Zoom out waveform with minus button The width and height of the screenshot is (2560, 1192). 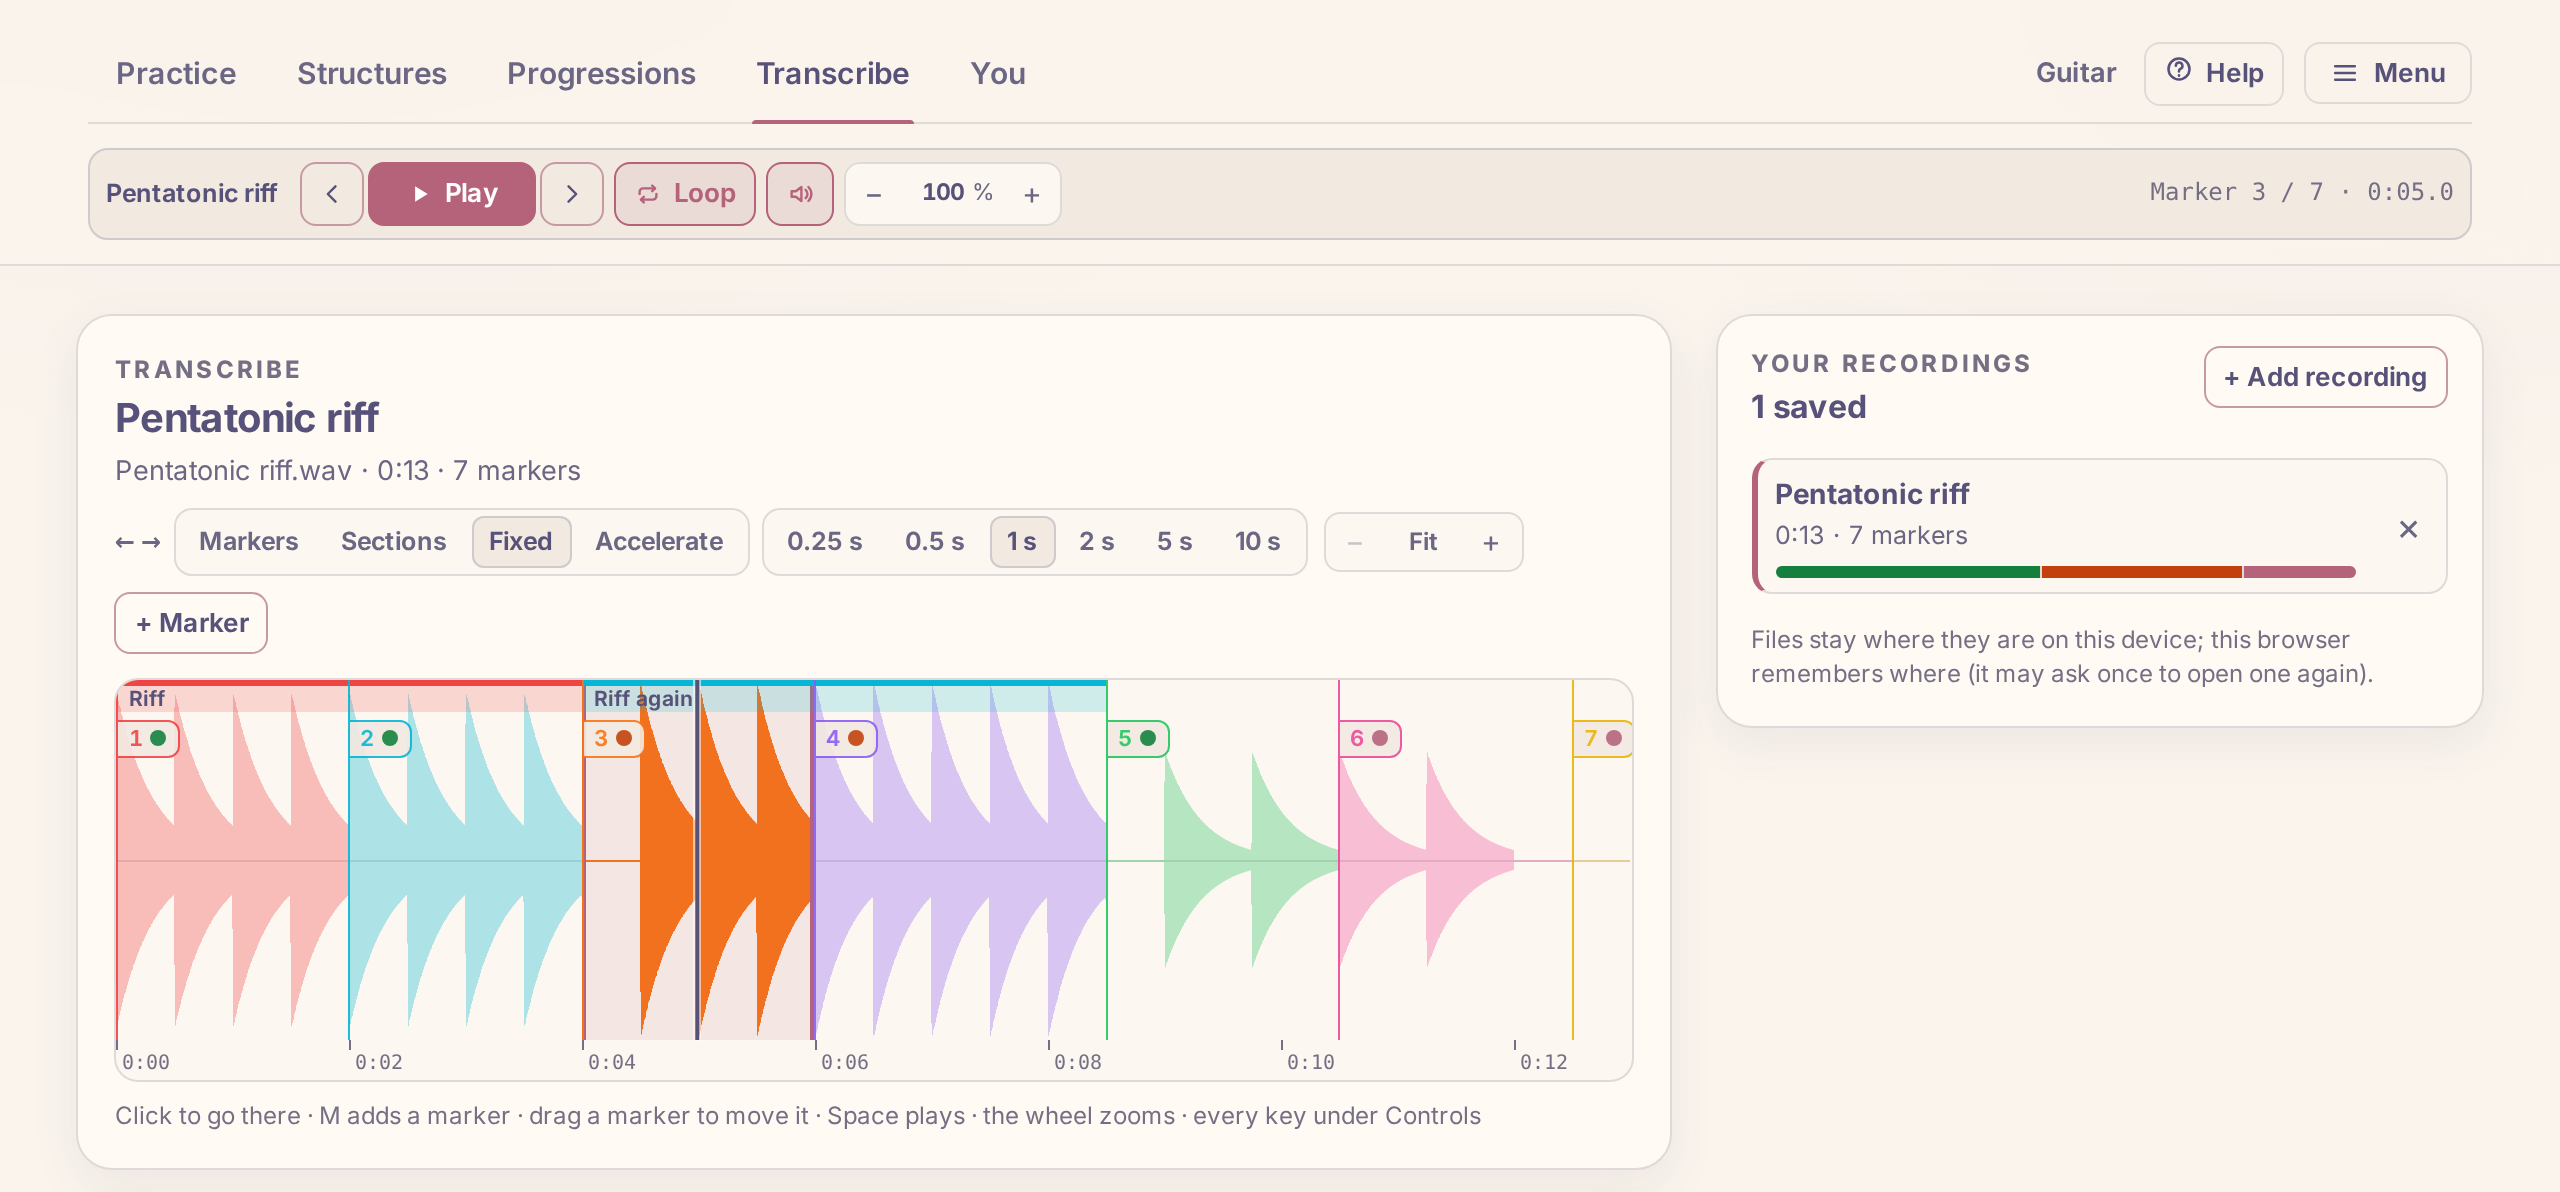click(x=1355, y=543)
